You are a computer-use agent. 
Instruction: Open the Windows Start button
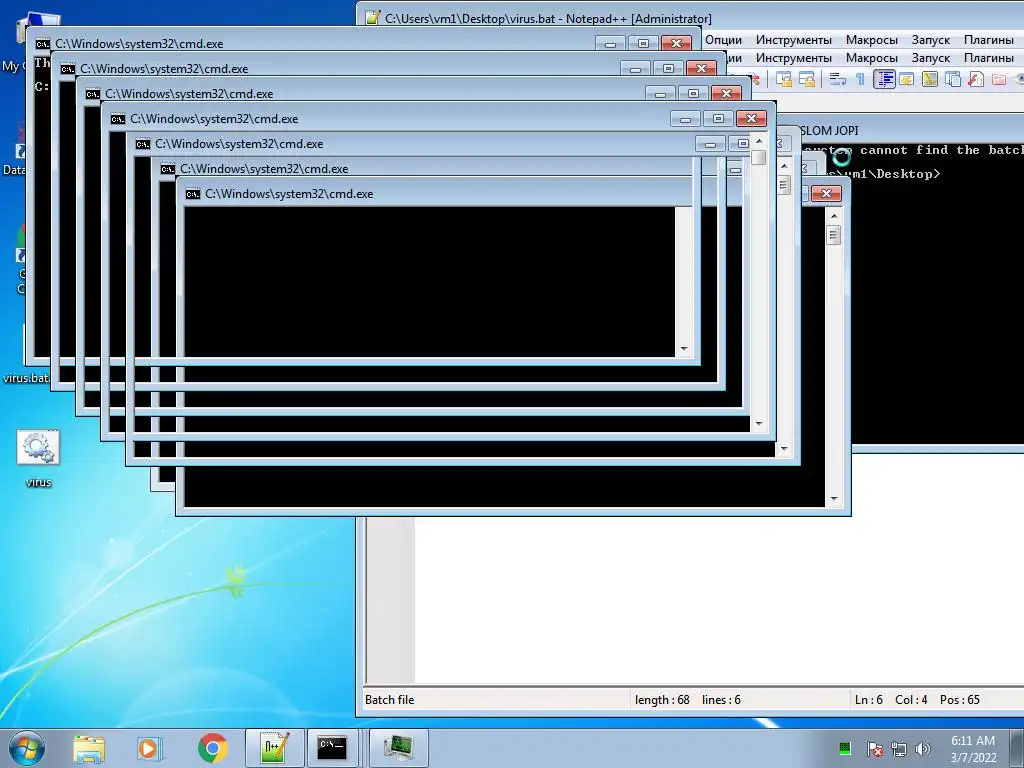click(x=27, y=748)
